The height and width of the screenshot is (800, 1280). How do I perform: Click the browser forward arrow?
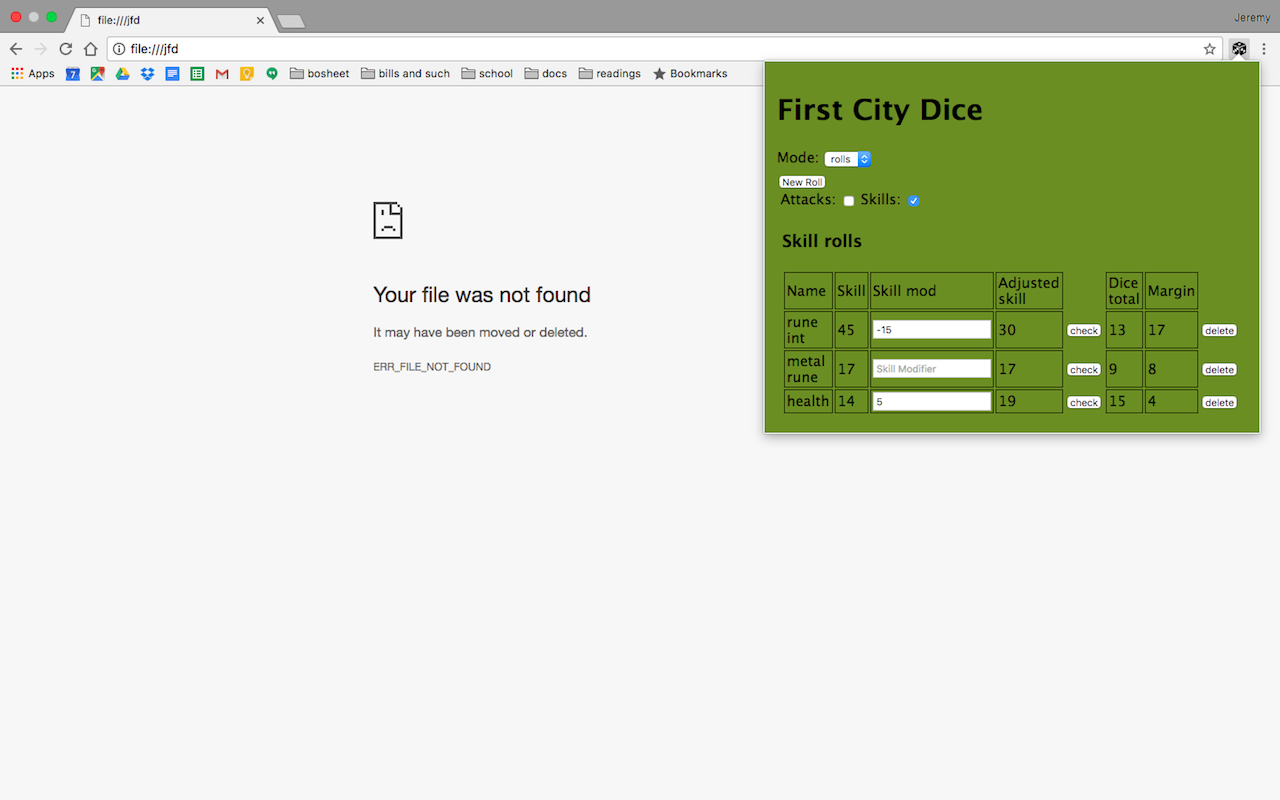(41, 48)
